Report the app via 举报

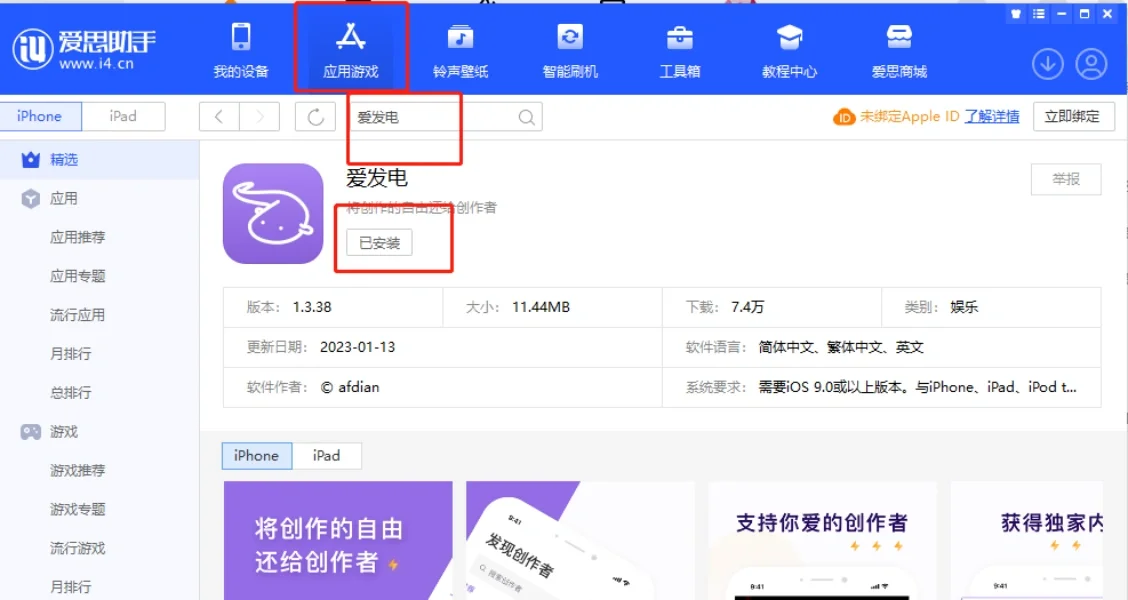pos(1066,179)
